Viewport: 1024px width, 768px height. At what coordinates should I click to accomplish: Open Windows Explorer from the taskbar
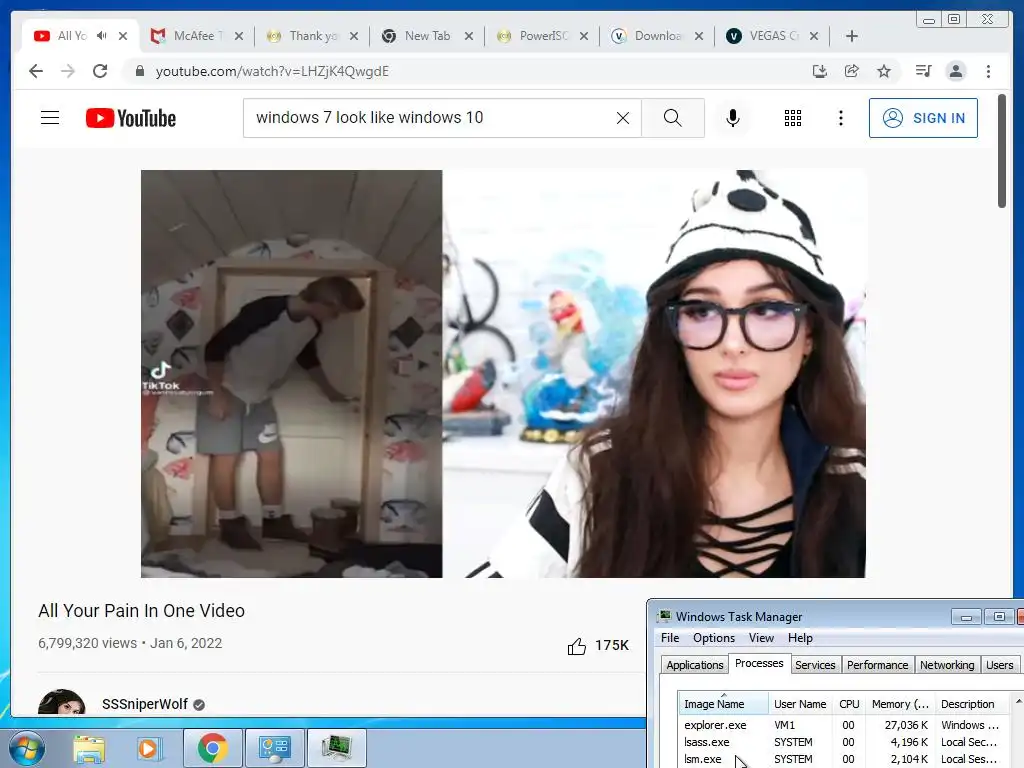(89, 748)
